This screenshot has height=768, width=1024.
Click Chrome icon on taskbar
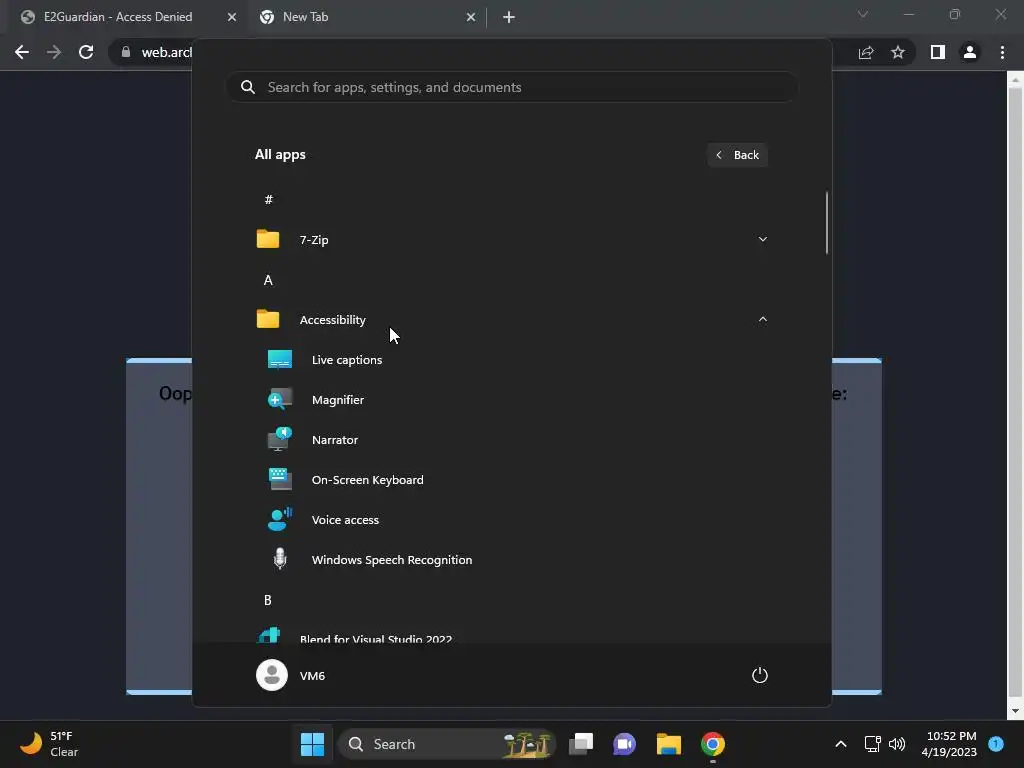click(712, 744)
